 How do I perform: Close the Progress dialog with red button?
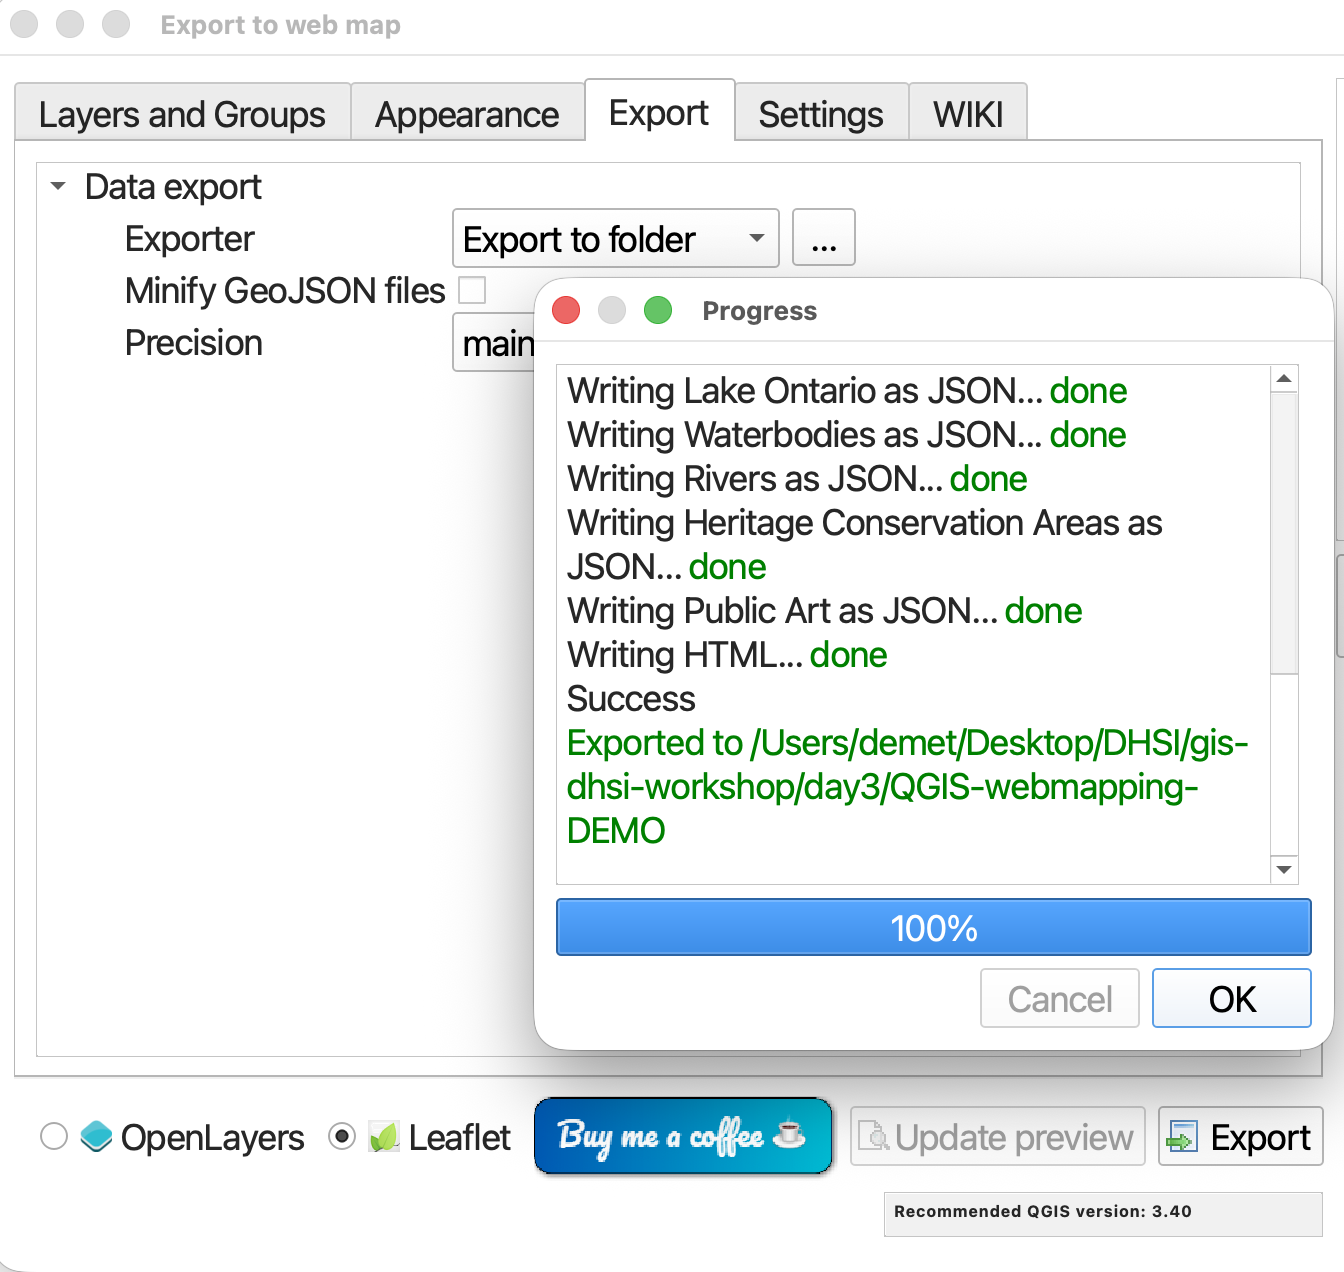click(x=566, y=311)
